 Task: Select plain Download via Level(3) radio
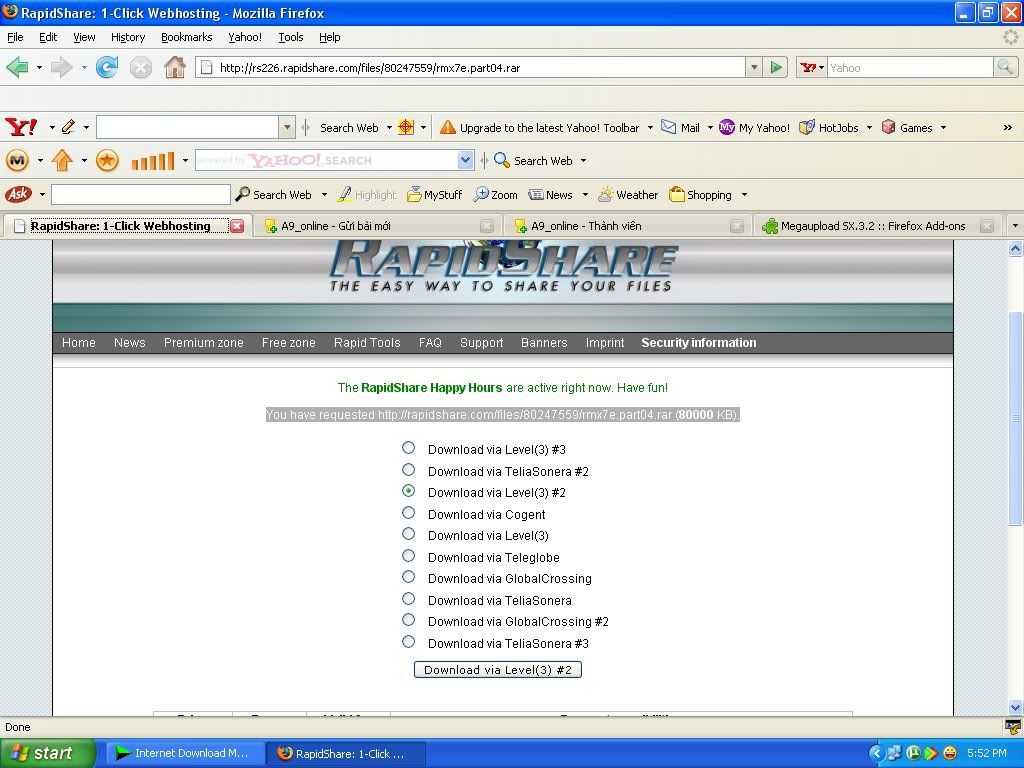pos(408,534)
